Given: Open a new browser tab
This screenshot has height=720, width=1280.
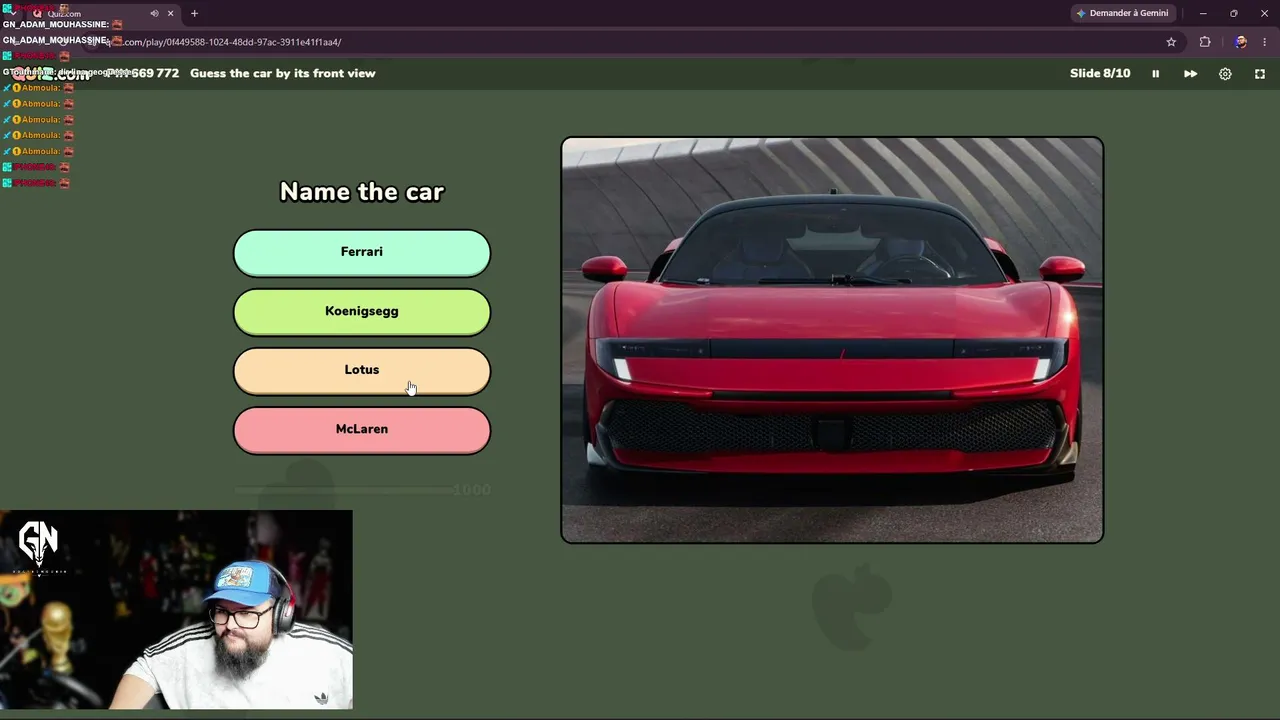Looking at the screenshot, I should 194,13.
